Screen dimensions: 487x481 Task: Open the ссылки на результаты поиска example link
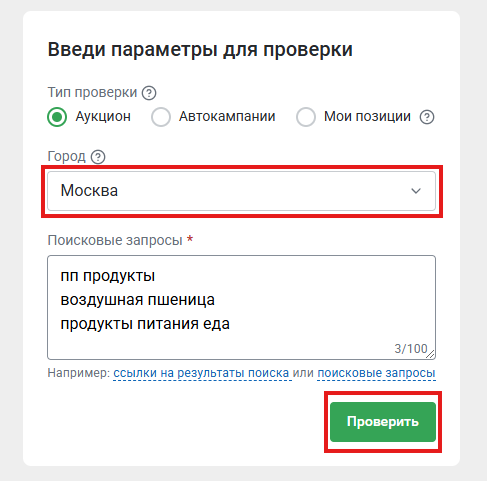click(x=201, y=373)
